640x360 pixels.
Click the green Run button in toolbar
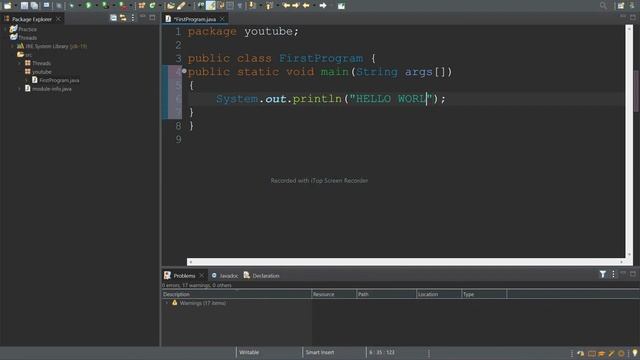88,6
